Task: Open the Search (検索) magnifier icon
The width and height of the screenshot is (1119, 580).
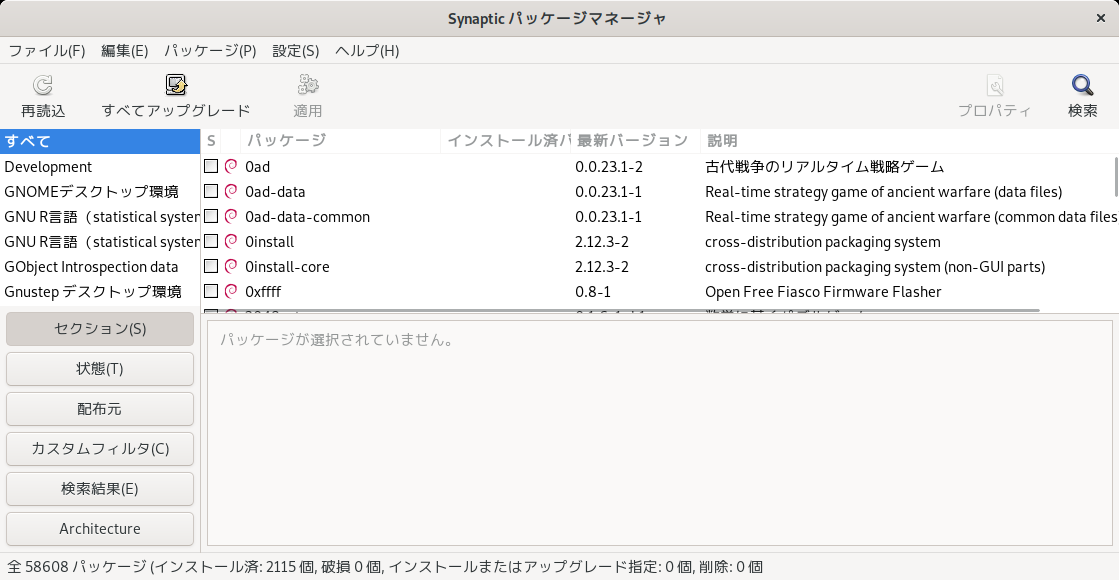Action: click(1083, 86)
